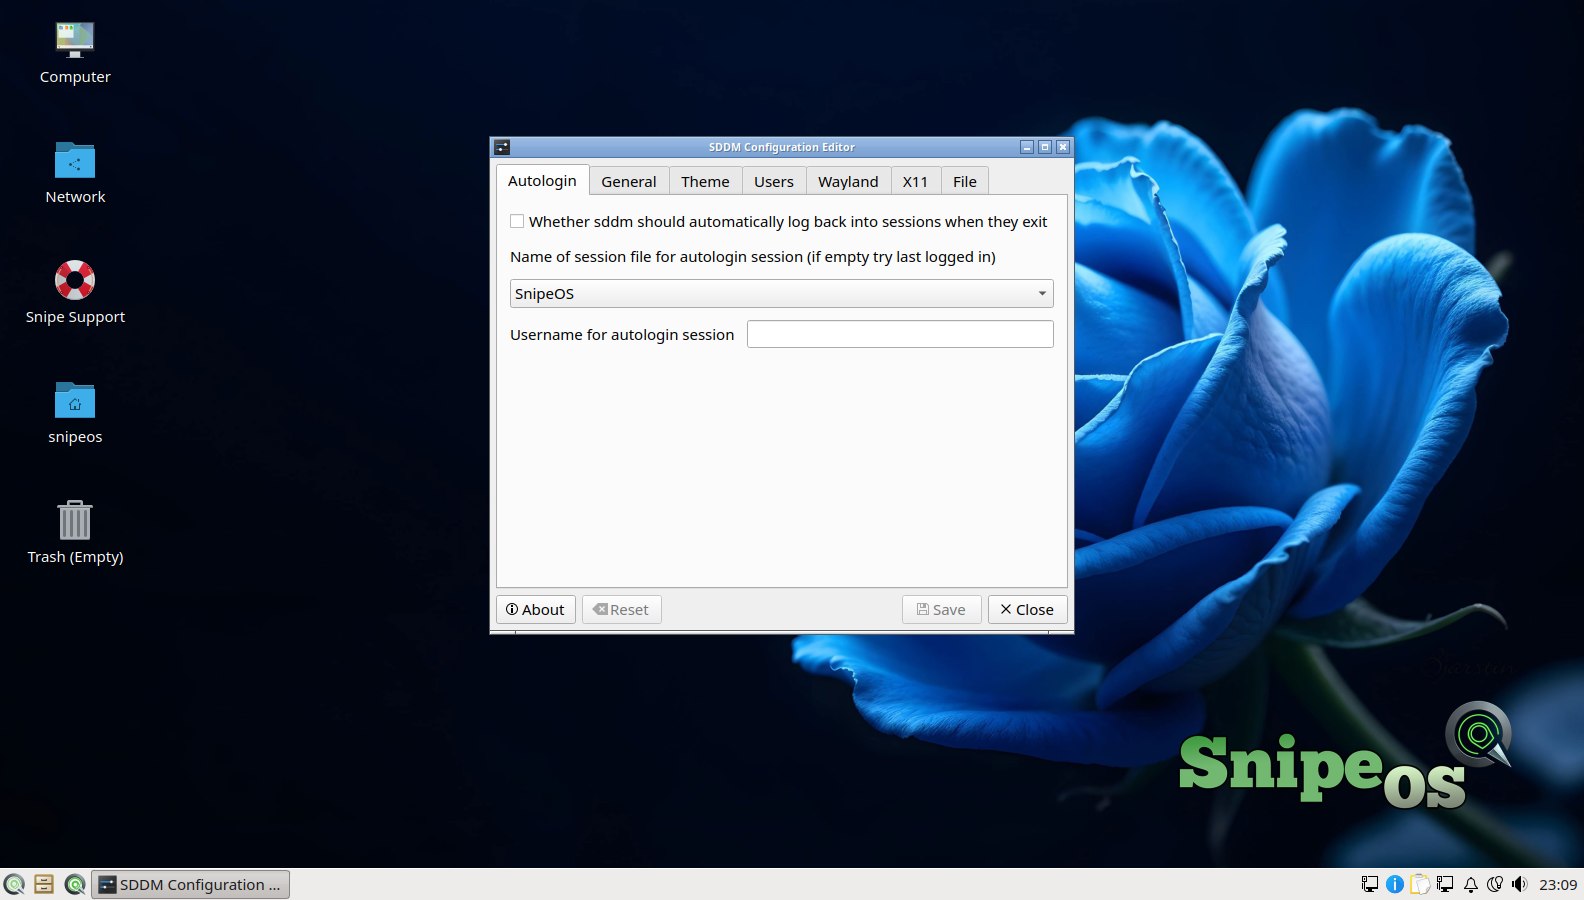
Task: Close the window using the title bar X
Action: tap(1063, 147)
